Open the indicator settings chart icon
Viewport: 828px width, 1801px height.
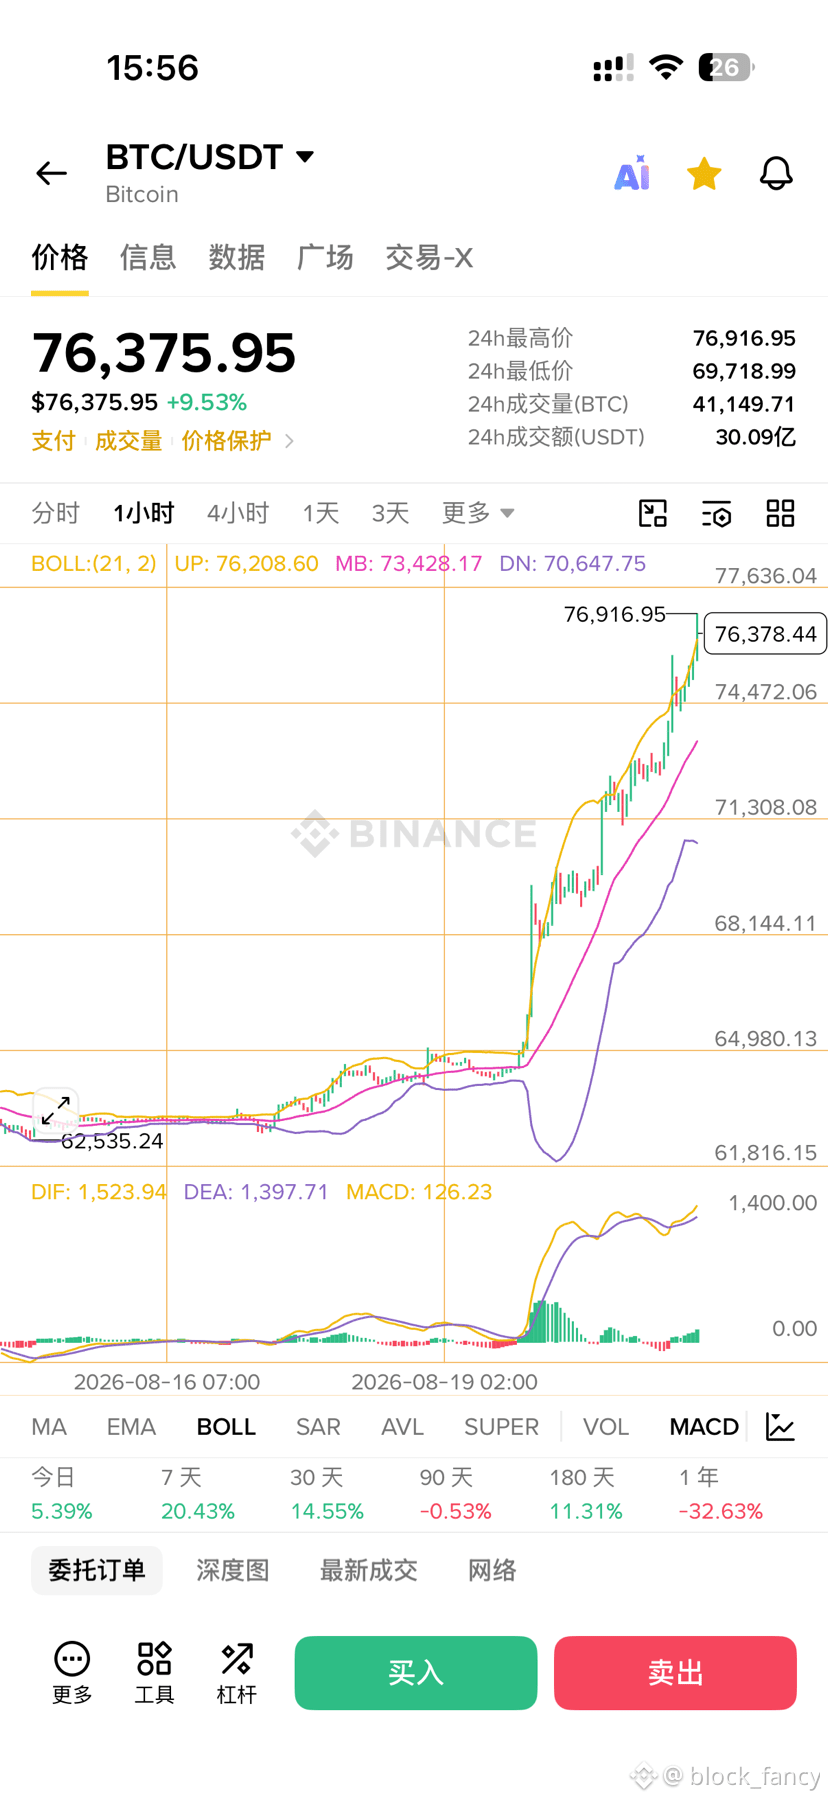click(780, 1427)
